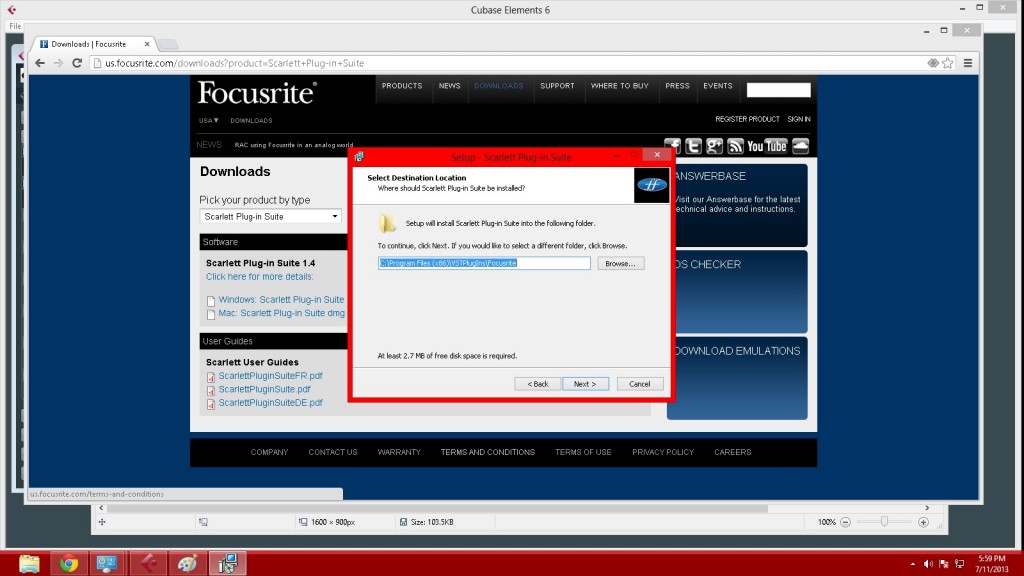Reload the Focusrite page

[x=76, y=63]
